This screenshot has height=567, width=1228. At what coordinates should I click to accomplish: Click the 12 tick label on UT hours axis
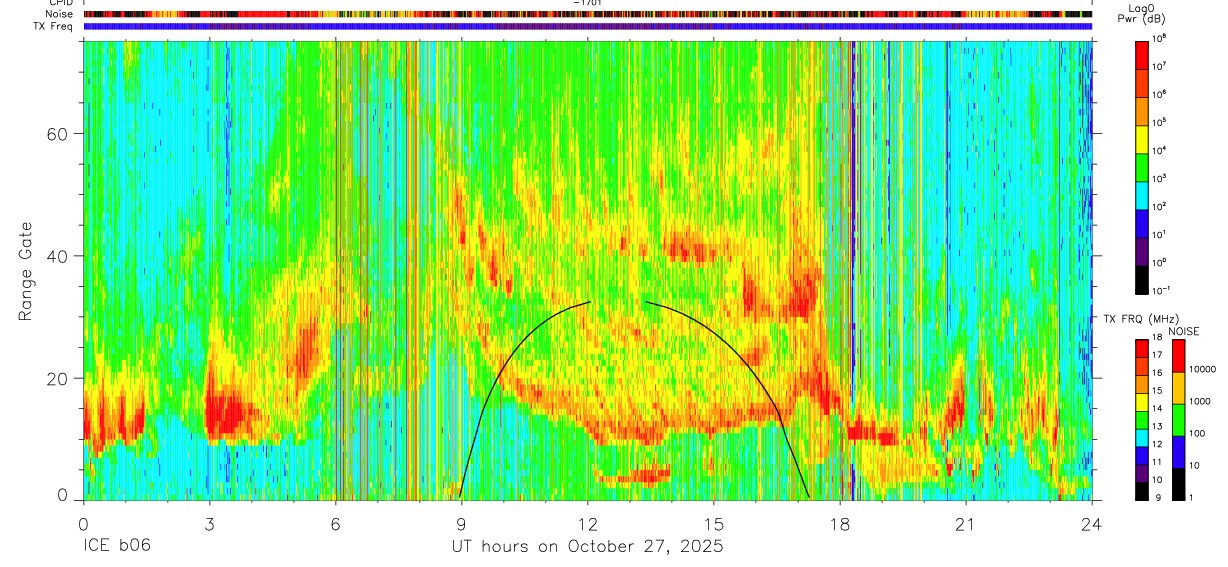(x=587, y=523)
